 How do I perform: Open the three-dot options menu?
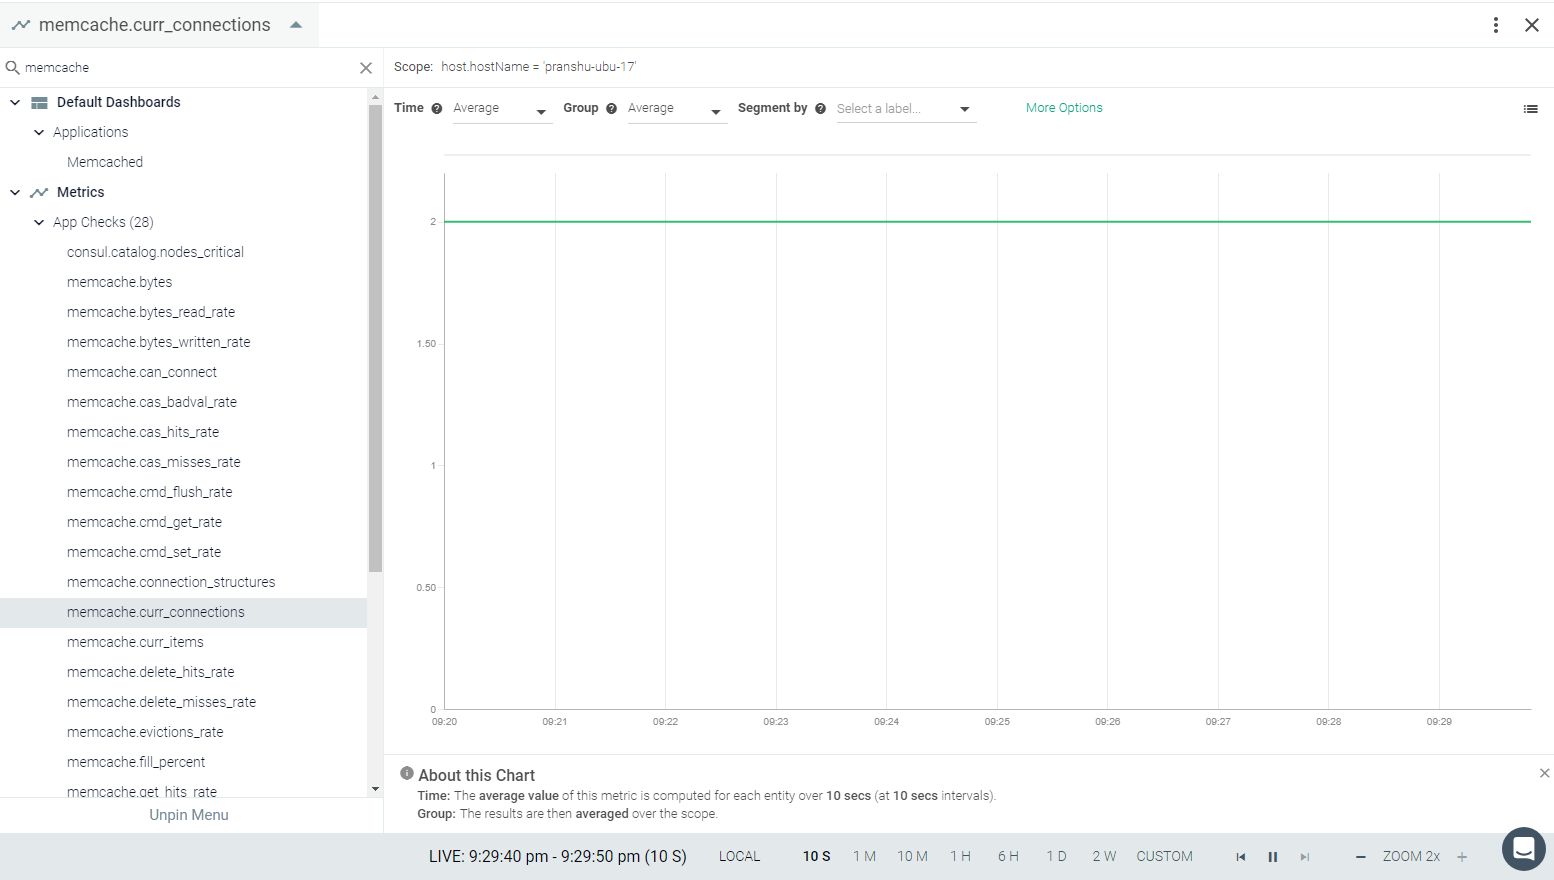coord(1496,25)
